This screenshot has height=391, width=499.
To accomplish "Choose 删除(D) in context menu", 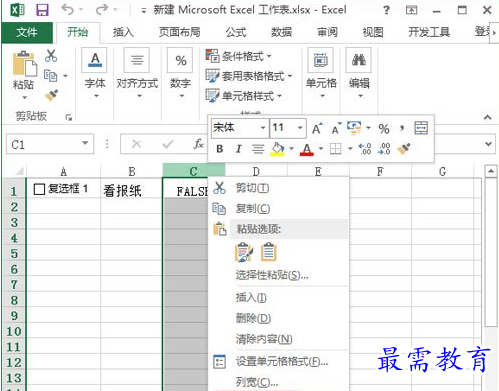I will point(279,318).
